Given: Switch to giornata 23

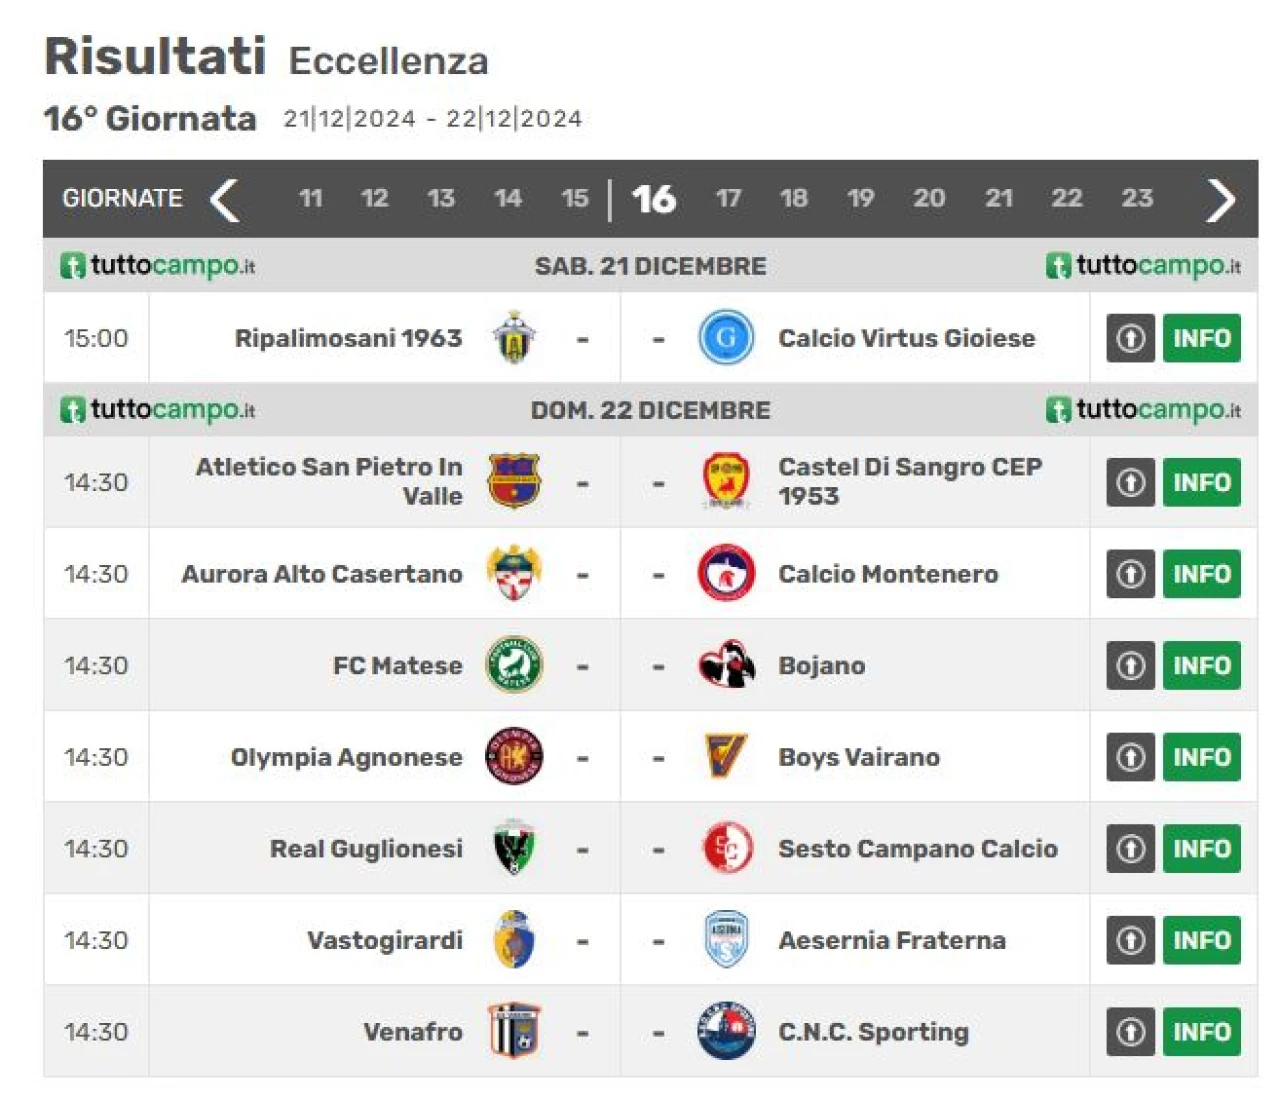Looking at the screenshot, I should click(1137, 198).
